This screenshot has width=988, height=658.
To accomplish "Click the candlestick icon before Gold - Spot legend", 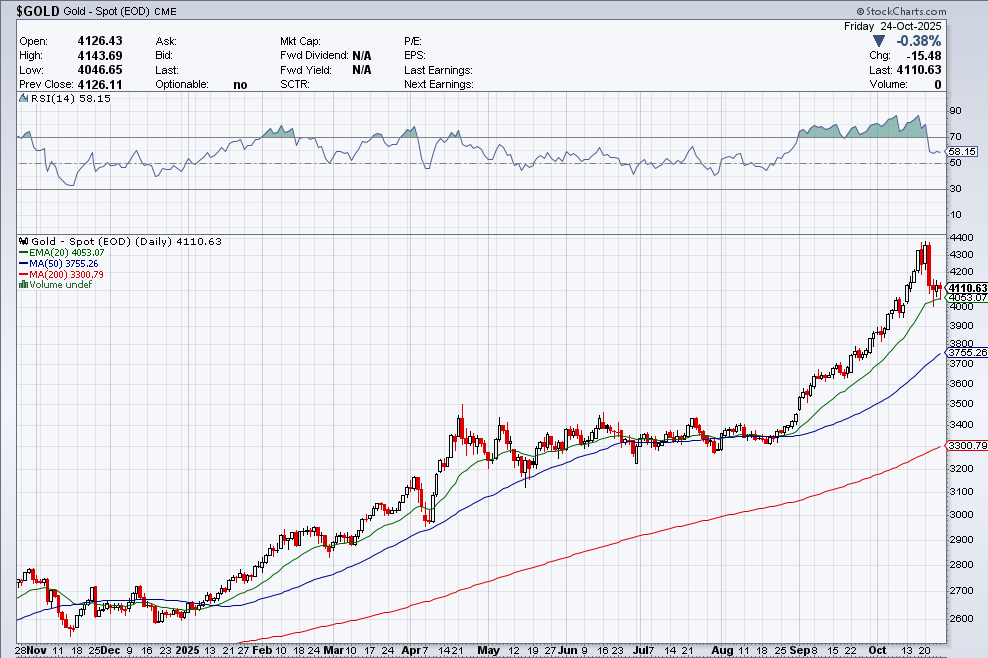I will point(23,241).
